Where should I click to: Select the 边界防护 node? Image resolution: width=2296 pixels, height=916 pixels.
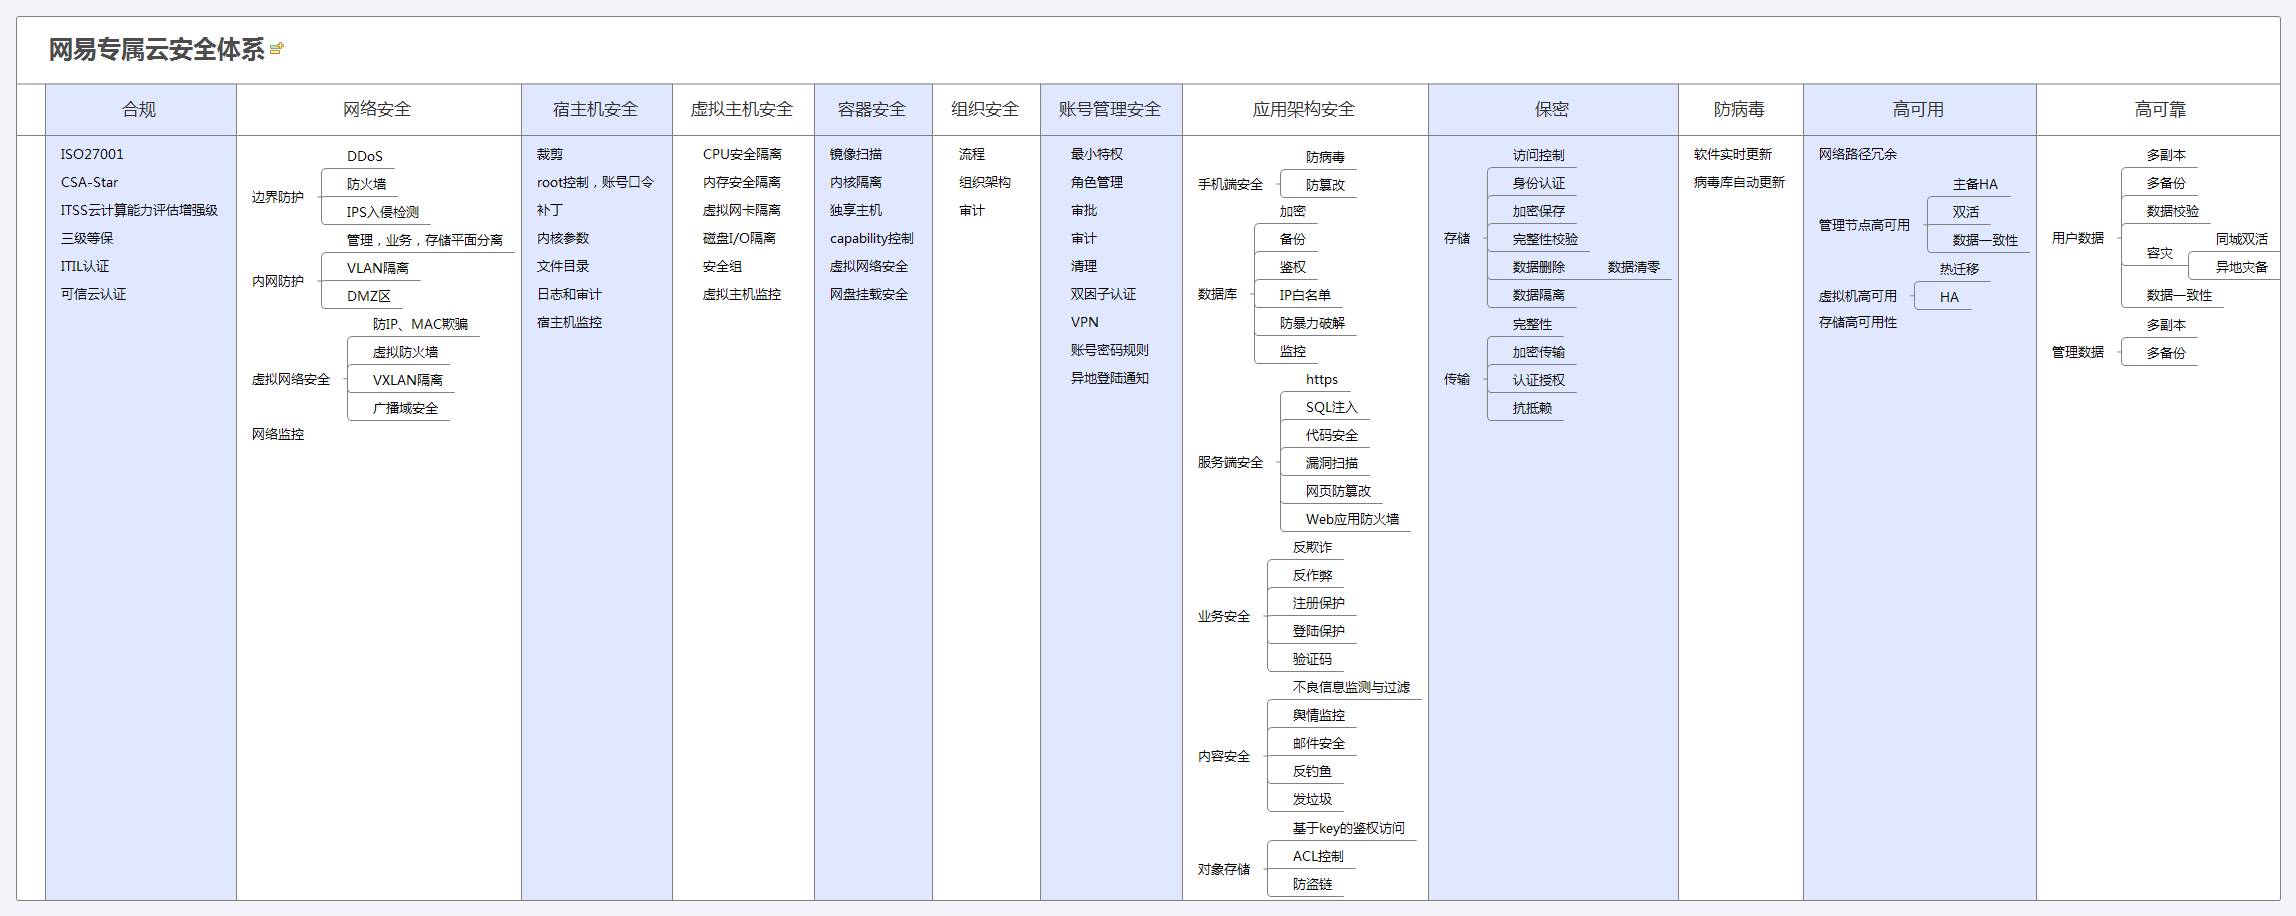pos(278,197)
